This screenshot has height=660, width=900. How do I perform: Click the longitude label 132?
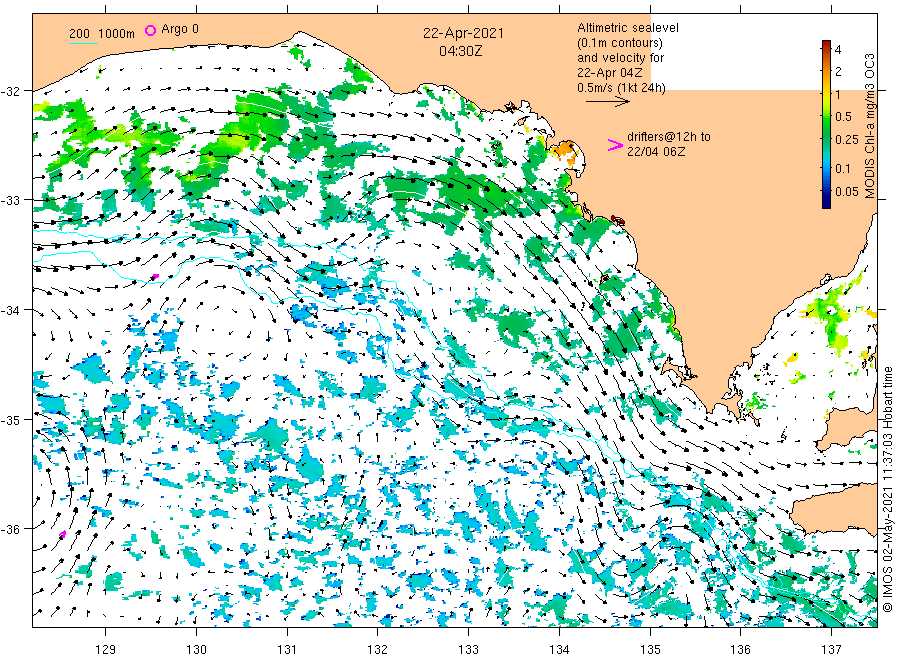pyautogui.click(x=378, y=650)
